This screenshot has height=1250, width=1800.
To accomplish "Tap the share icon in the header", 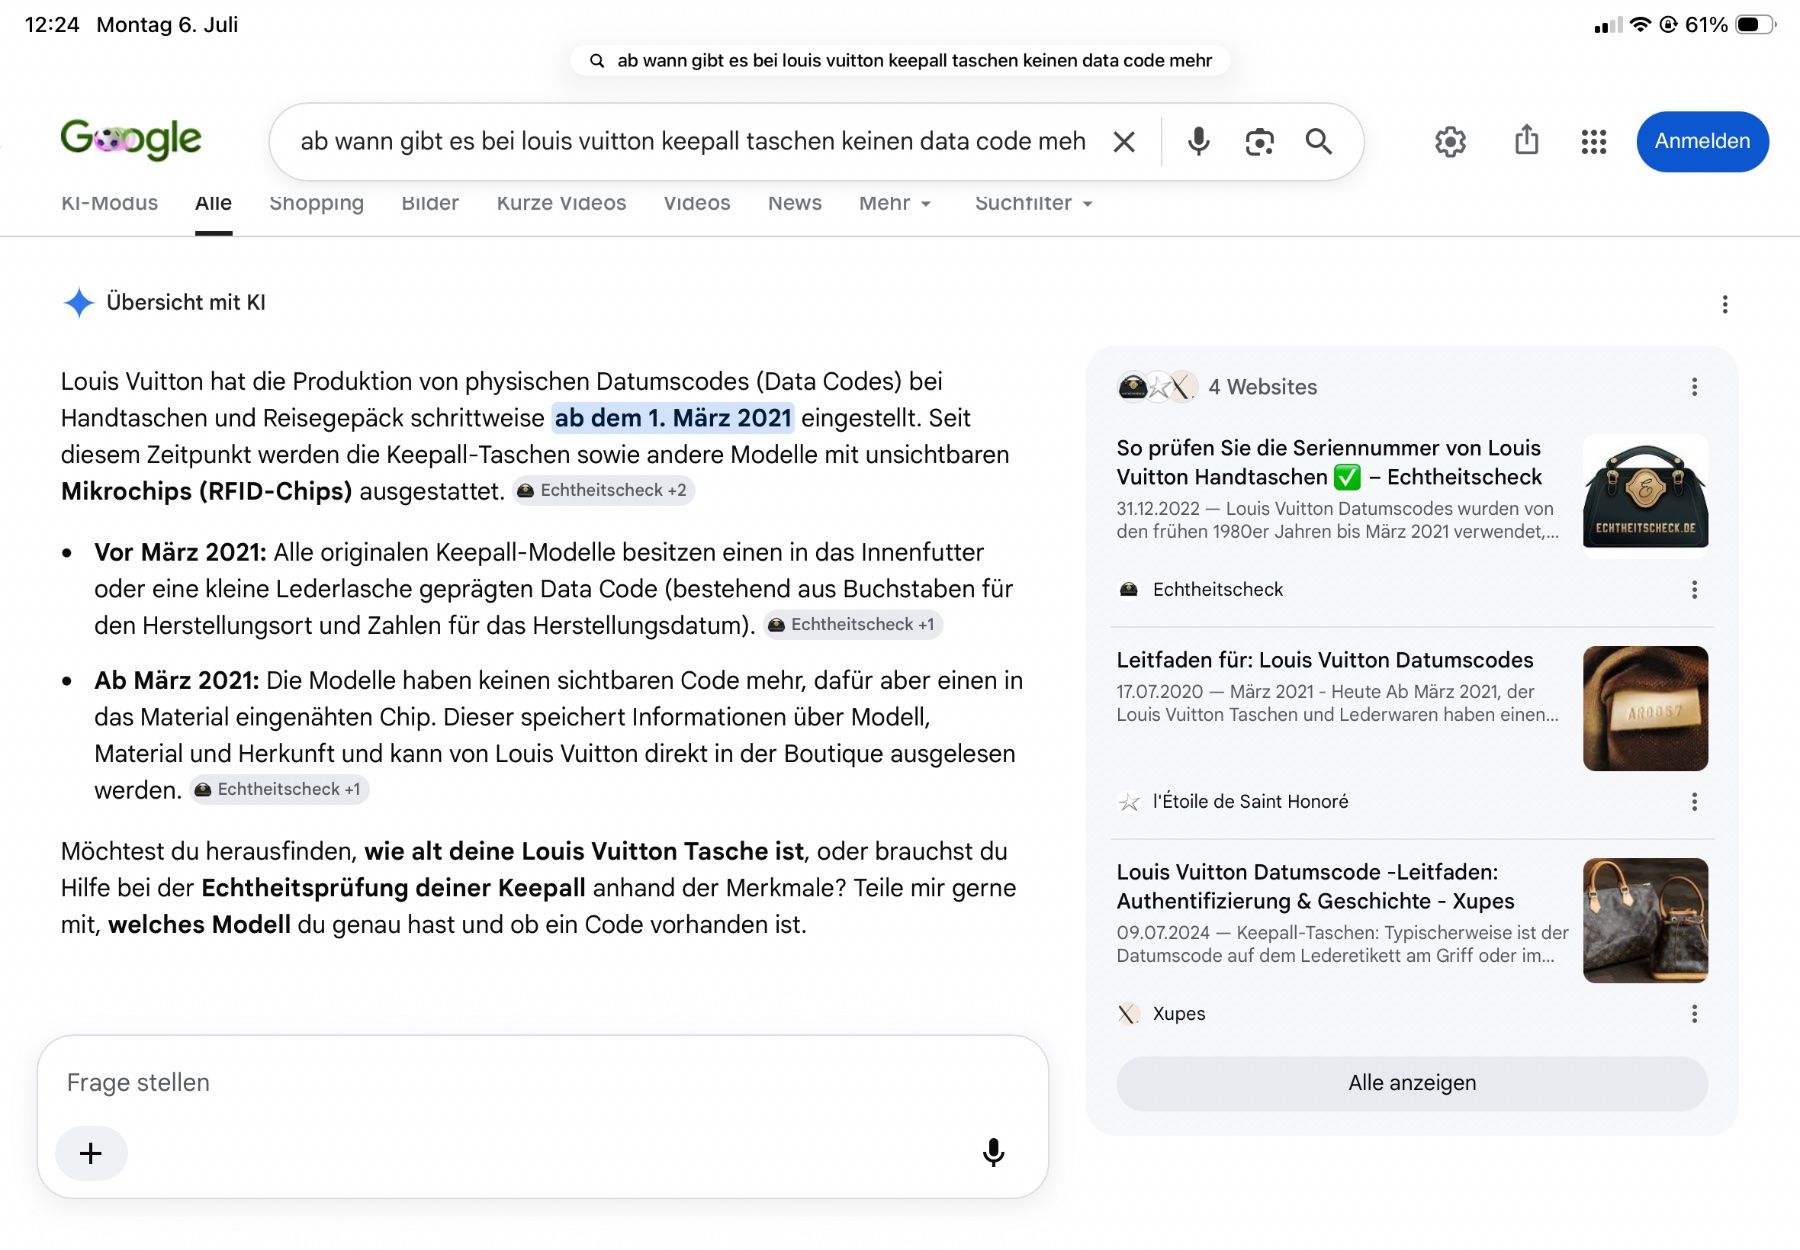I will coord(1526,140).
